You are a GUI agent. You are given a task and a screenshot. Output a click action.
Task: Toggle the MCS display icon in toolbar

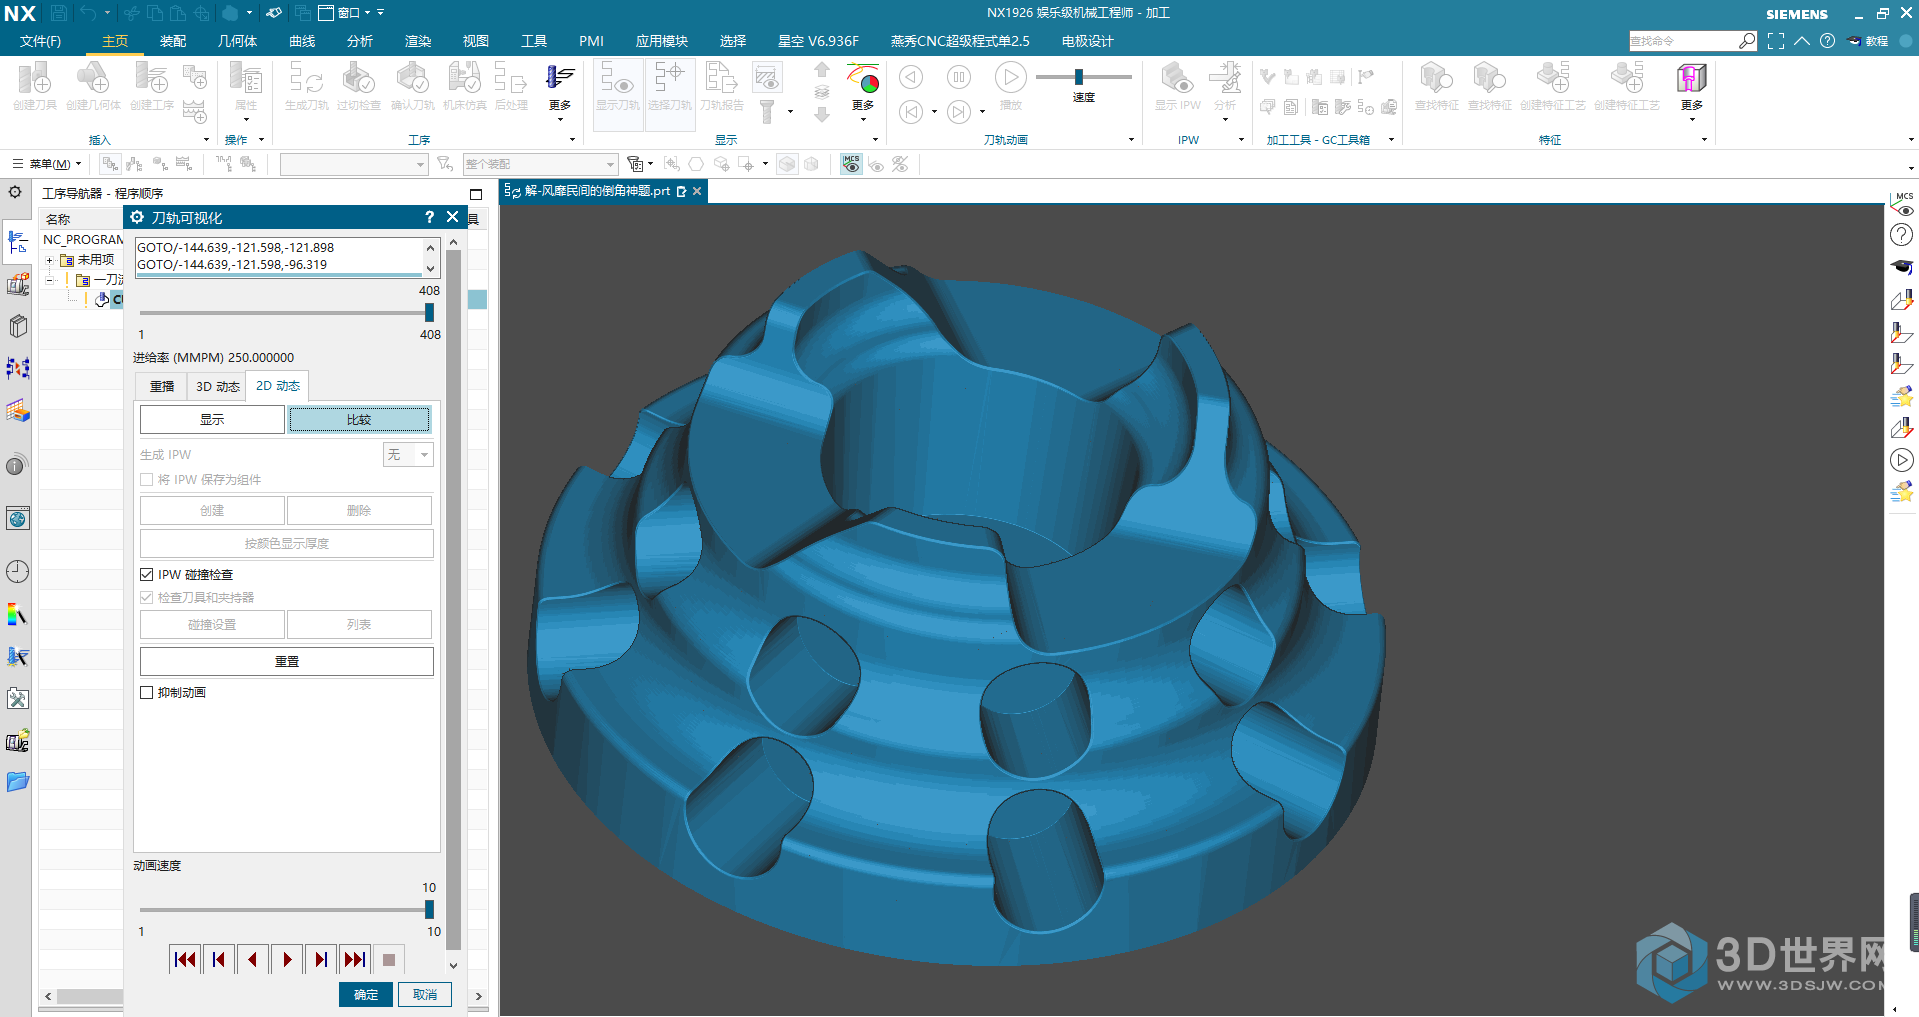pyautogui.click(x=851, y=164)
